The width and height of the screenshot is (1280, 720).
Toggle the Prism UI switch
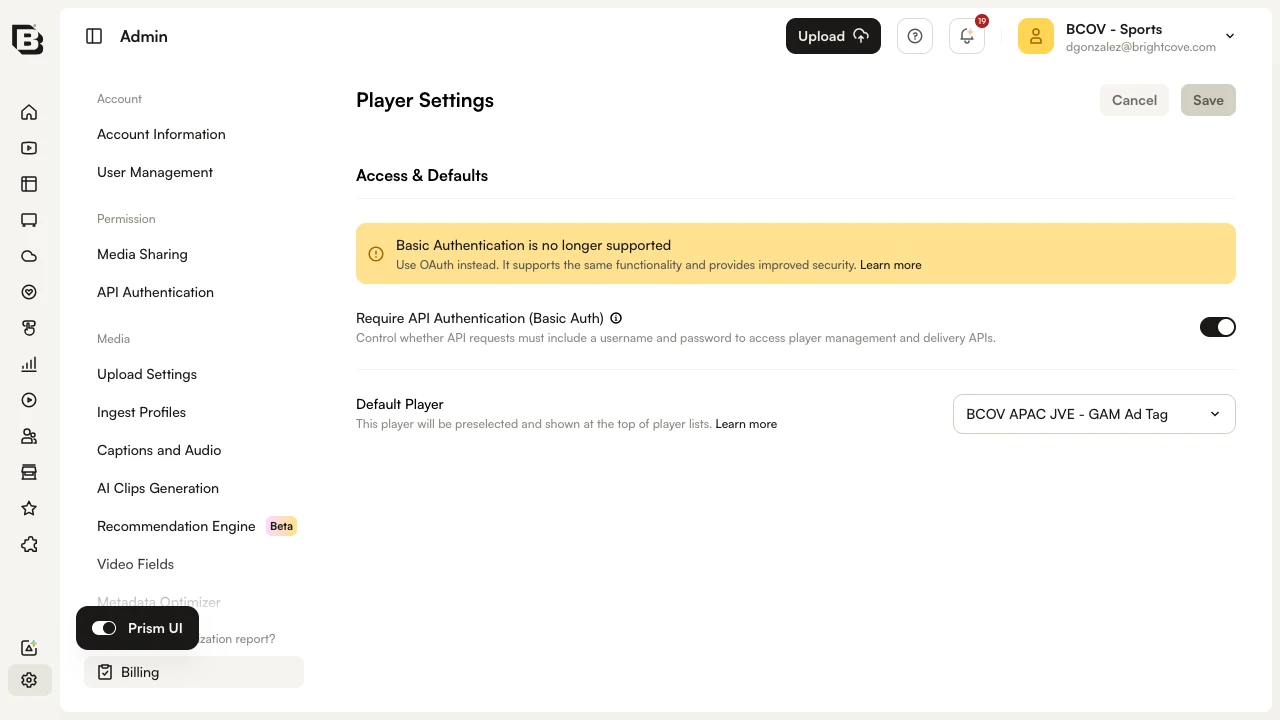104,628
